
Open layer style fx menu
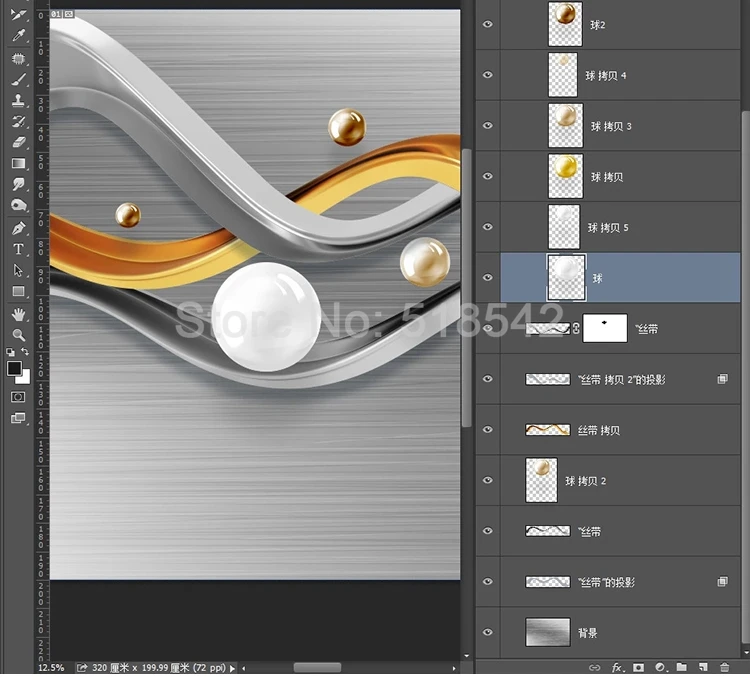[617, 667]
